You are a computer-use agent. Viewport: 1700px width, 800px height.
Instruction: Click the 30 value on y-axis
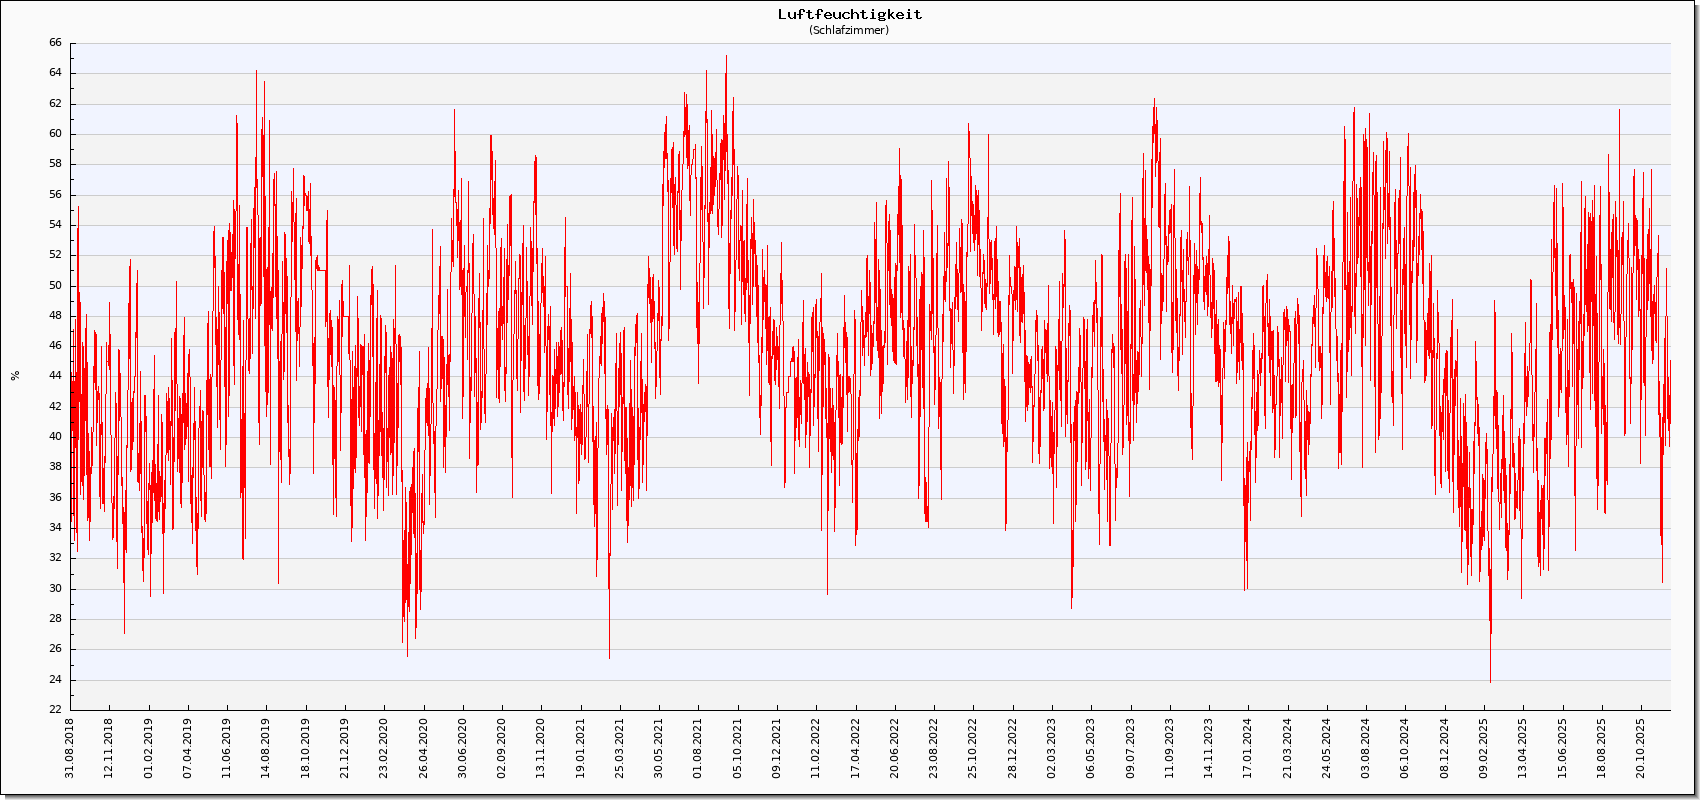55,589
